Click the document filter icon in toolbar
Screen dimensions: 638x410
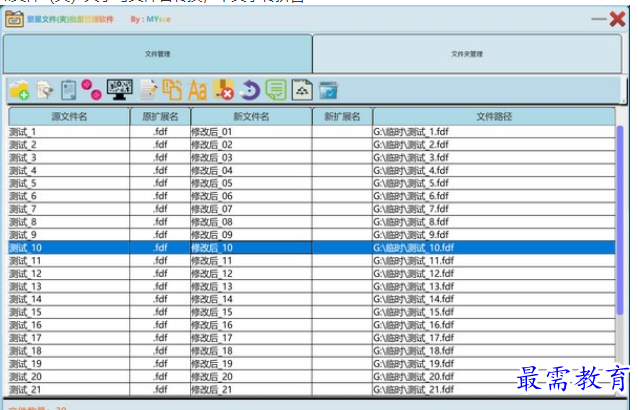[x=45, y=90]
